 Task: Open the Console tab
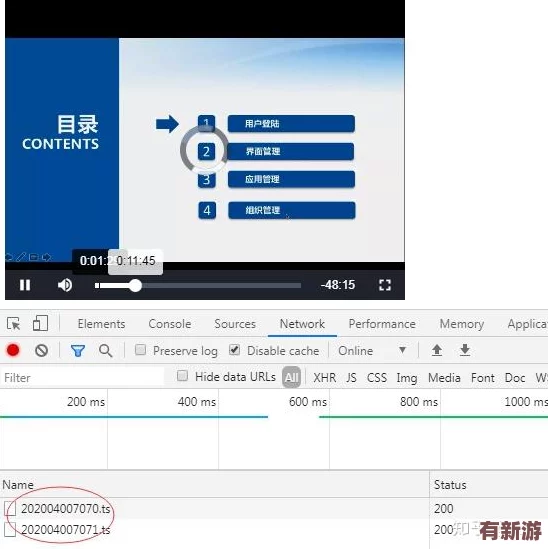pyautogui.click(x=170, y=324)
